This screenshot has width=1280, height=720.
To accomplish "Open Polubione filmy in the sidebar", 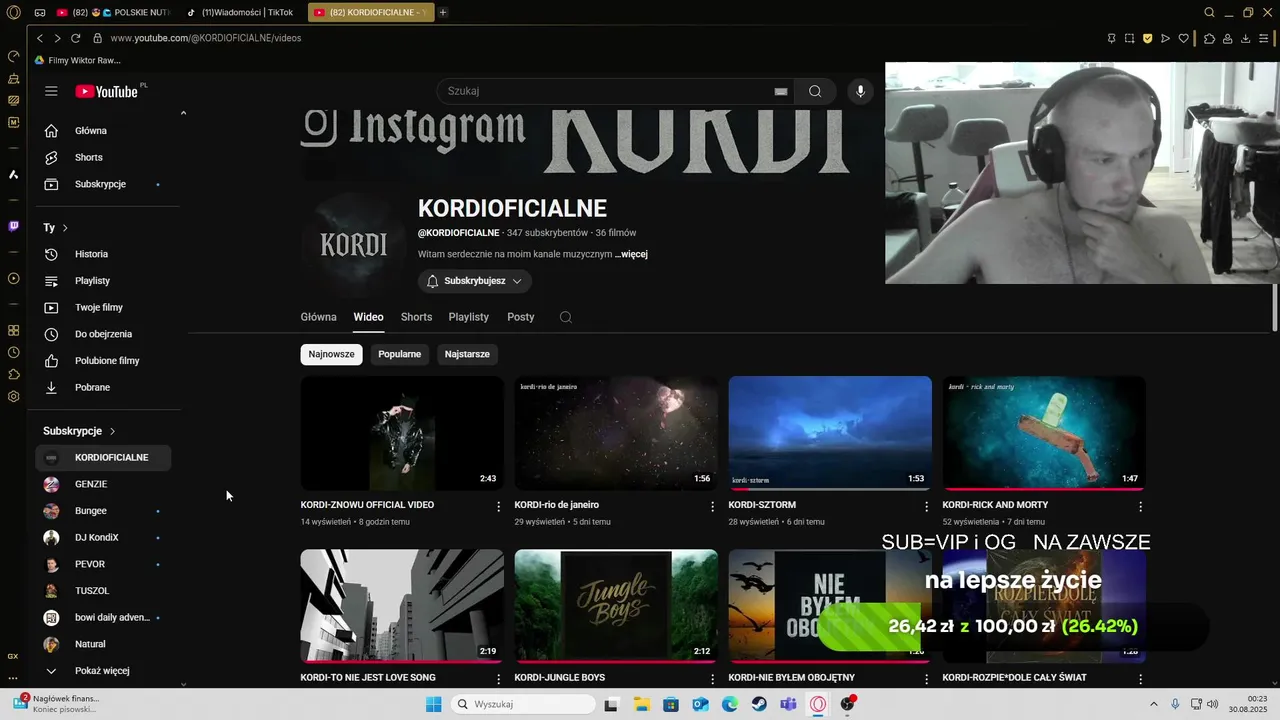I will [x=104, y=360].
